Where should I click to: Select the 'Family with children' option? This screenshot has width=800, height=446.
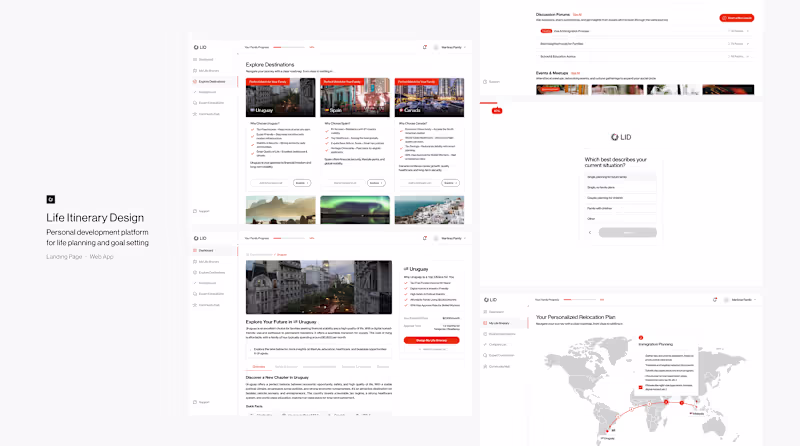pos(620,208)
